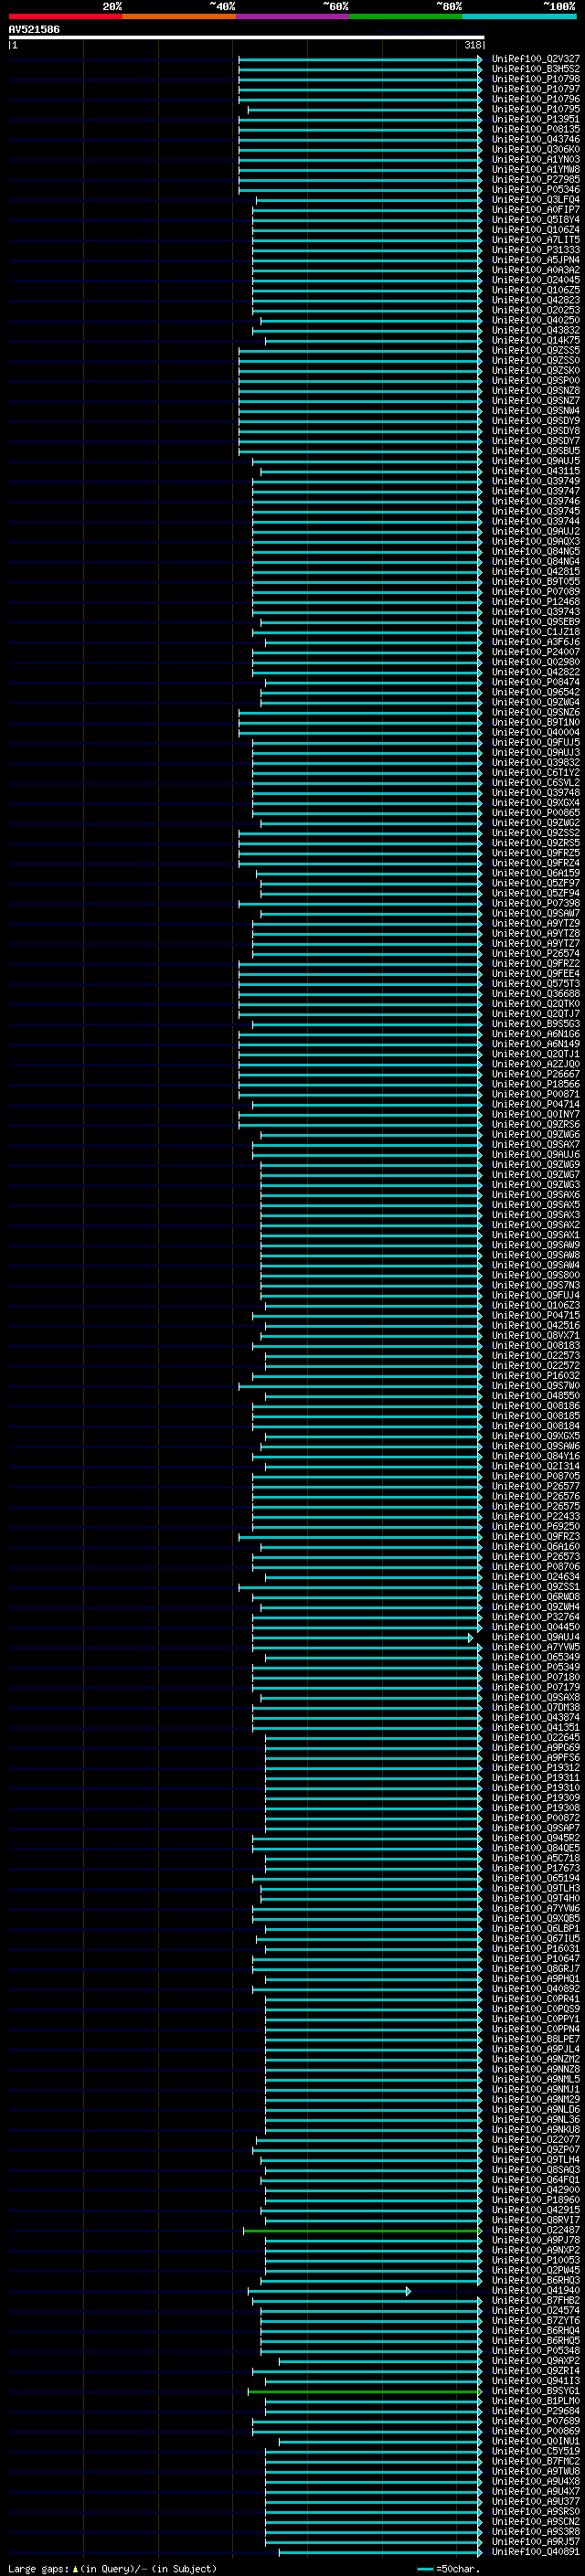Image resolution: width=585 pixels, height=2576 pixels.
Task: Open hit UniRef100_P08135
Action: tap(536, 129)
